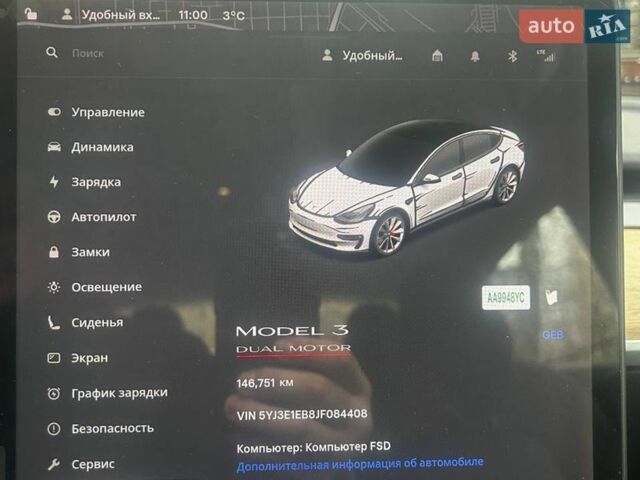
Task: Open Bluetooth settings icon
Action: pyautogui.click(x=513, y=56)
